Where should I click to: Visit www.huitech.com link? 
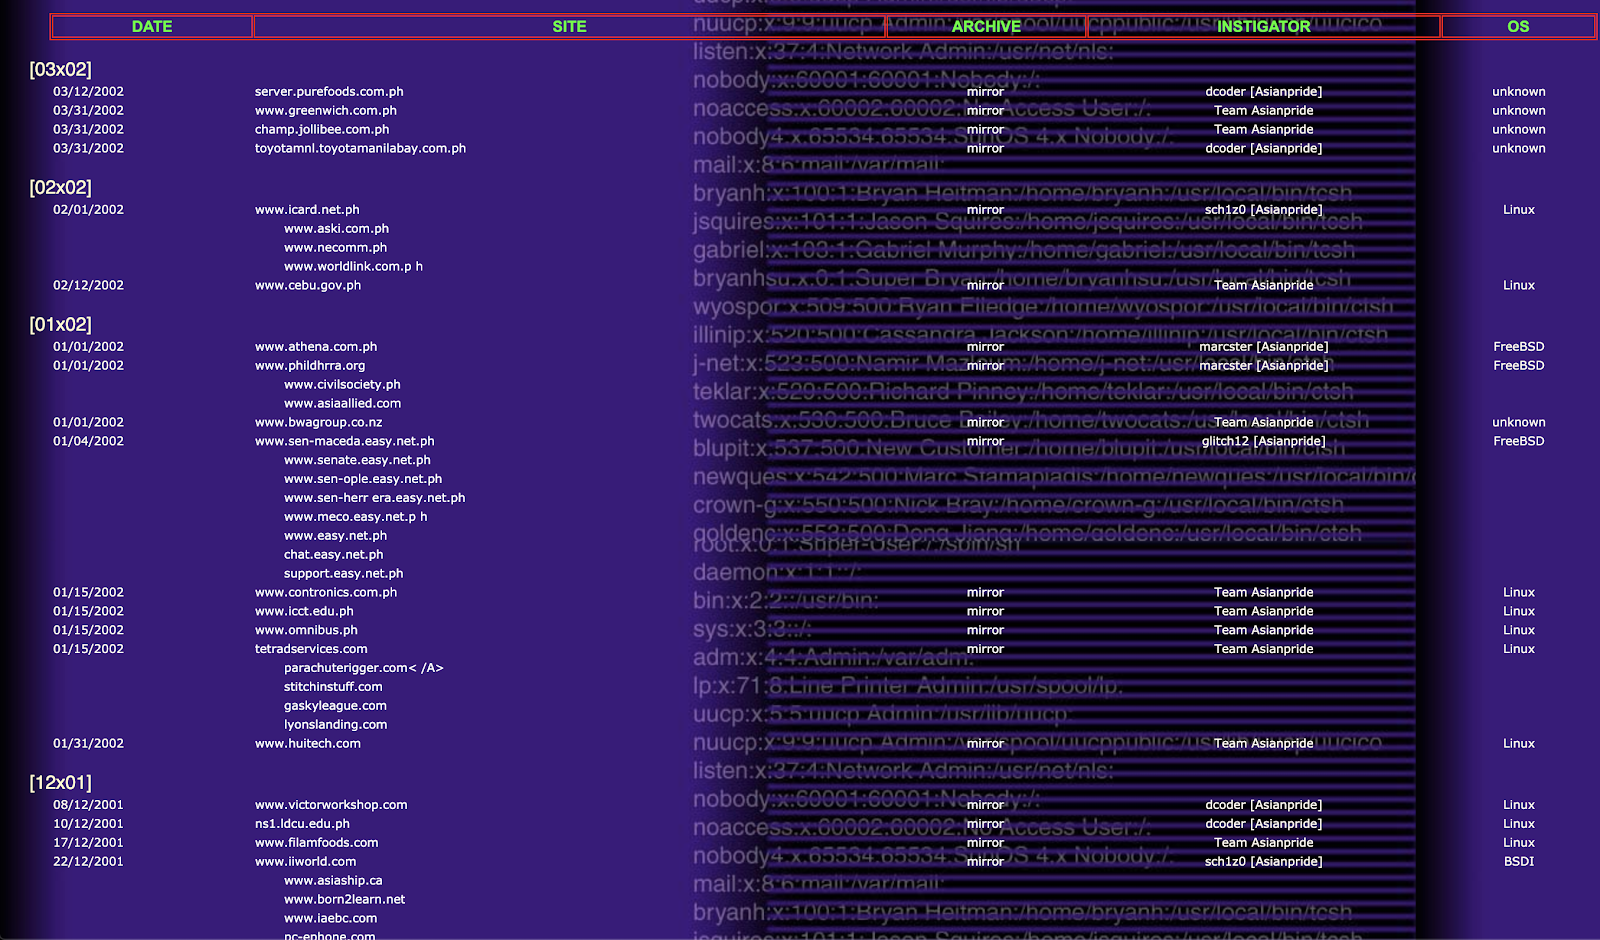308,745
